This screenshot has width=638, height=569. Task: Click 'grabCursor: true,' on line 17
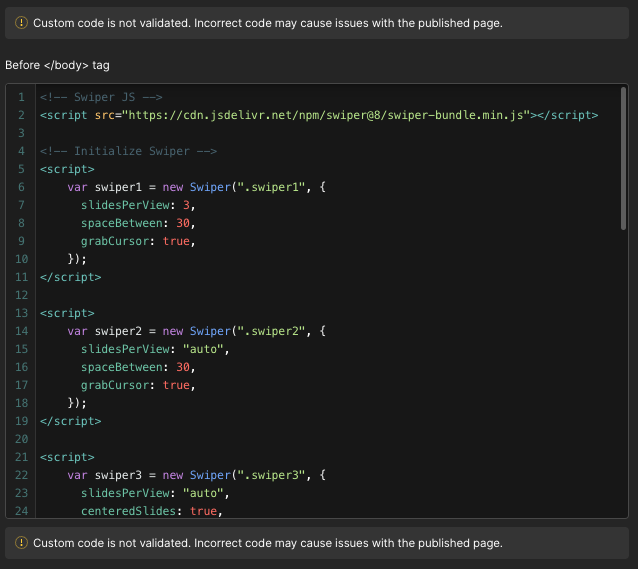point(138,385)
